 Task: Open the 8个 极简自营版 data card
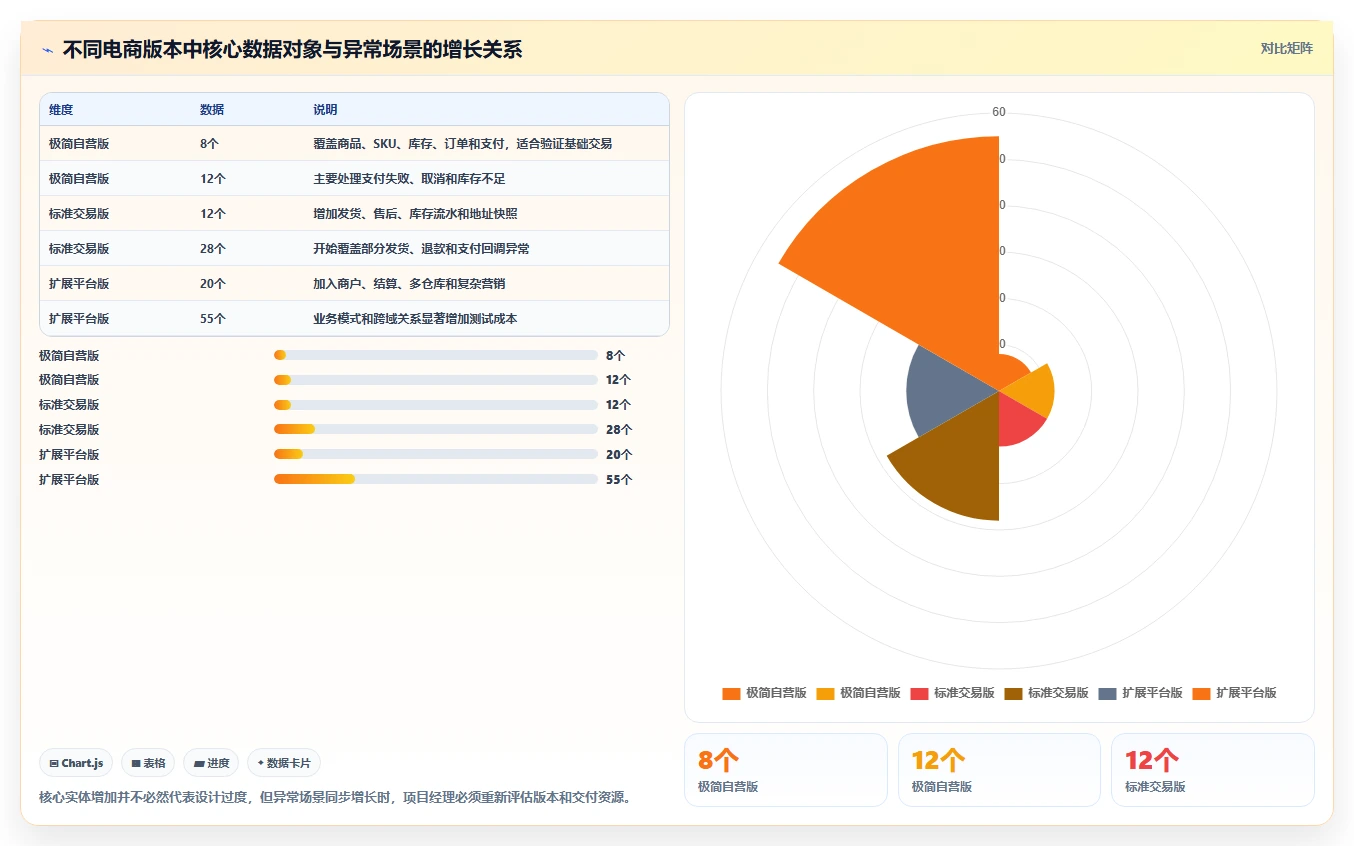point(786,770)
